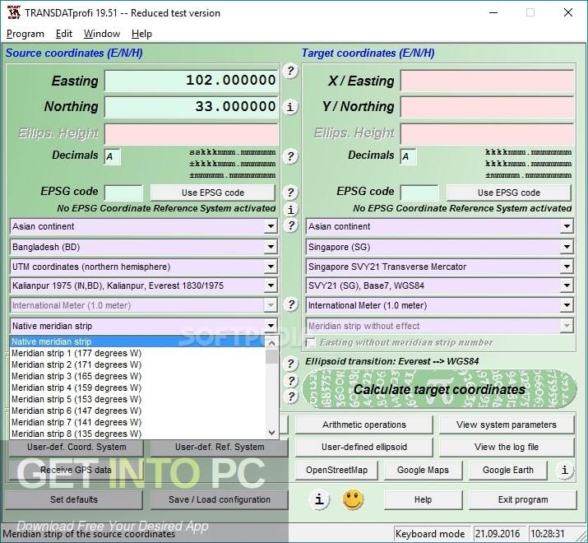Viewport: 588px width, 543px height.
Task: Click the question mark beside the Easting field
Action: [x=290, y=70]
